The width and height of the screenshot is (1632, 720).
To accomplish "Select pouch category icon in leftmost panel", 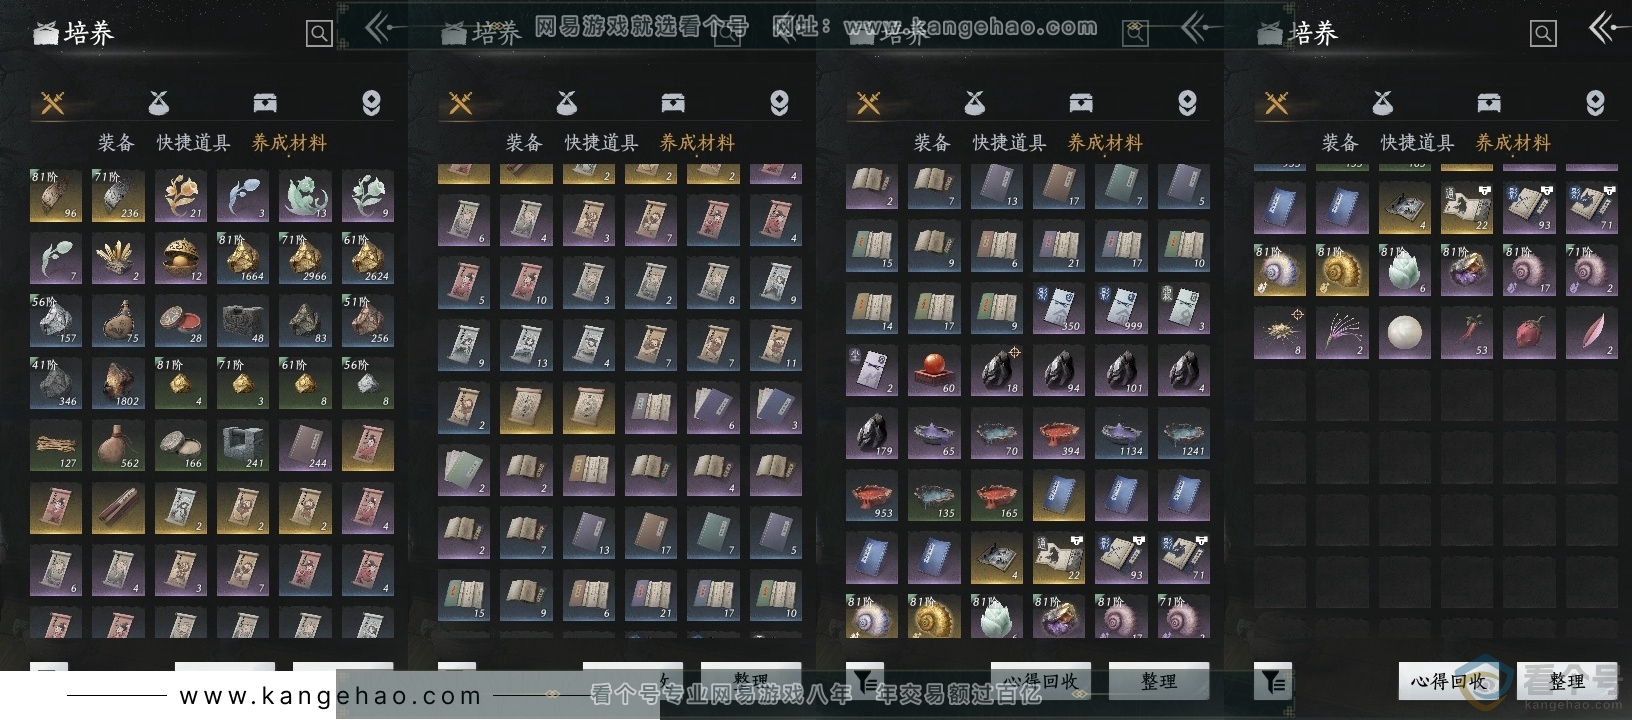I will point(159,102).
